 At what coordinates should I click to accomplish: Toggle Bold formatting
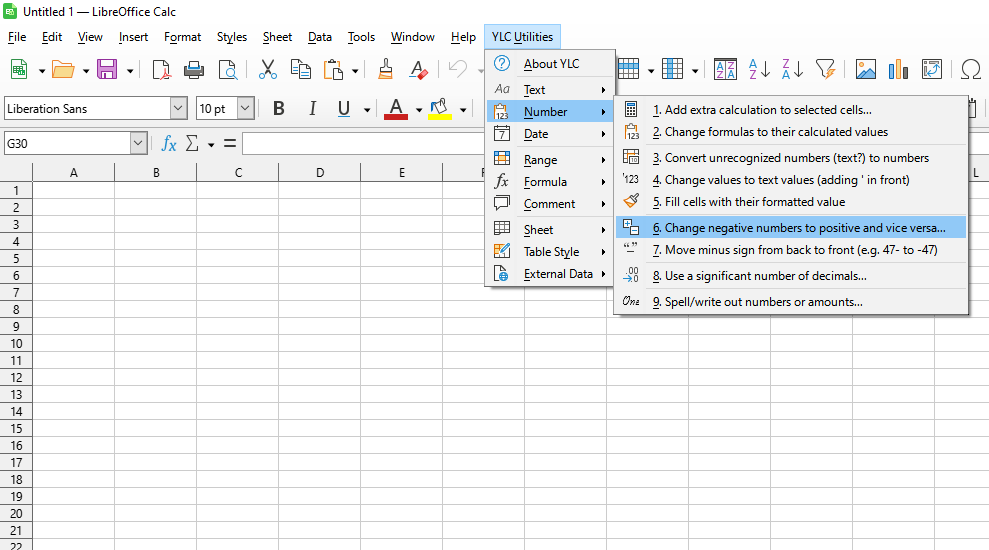pos(279,109)
